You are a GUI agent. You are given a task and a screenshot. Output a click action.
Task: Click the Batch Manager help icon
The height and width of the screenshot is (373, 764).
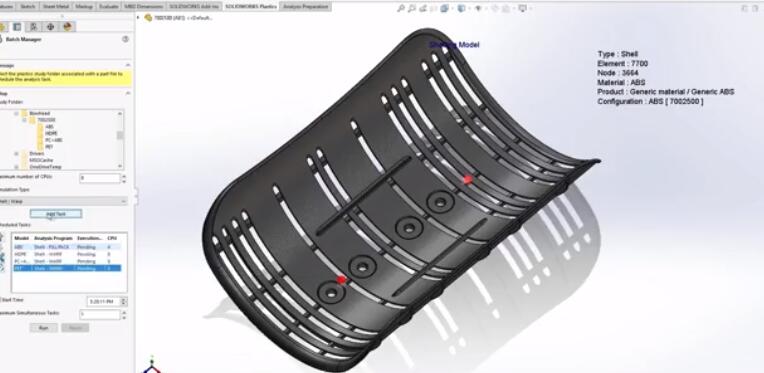pos(125,39)
